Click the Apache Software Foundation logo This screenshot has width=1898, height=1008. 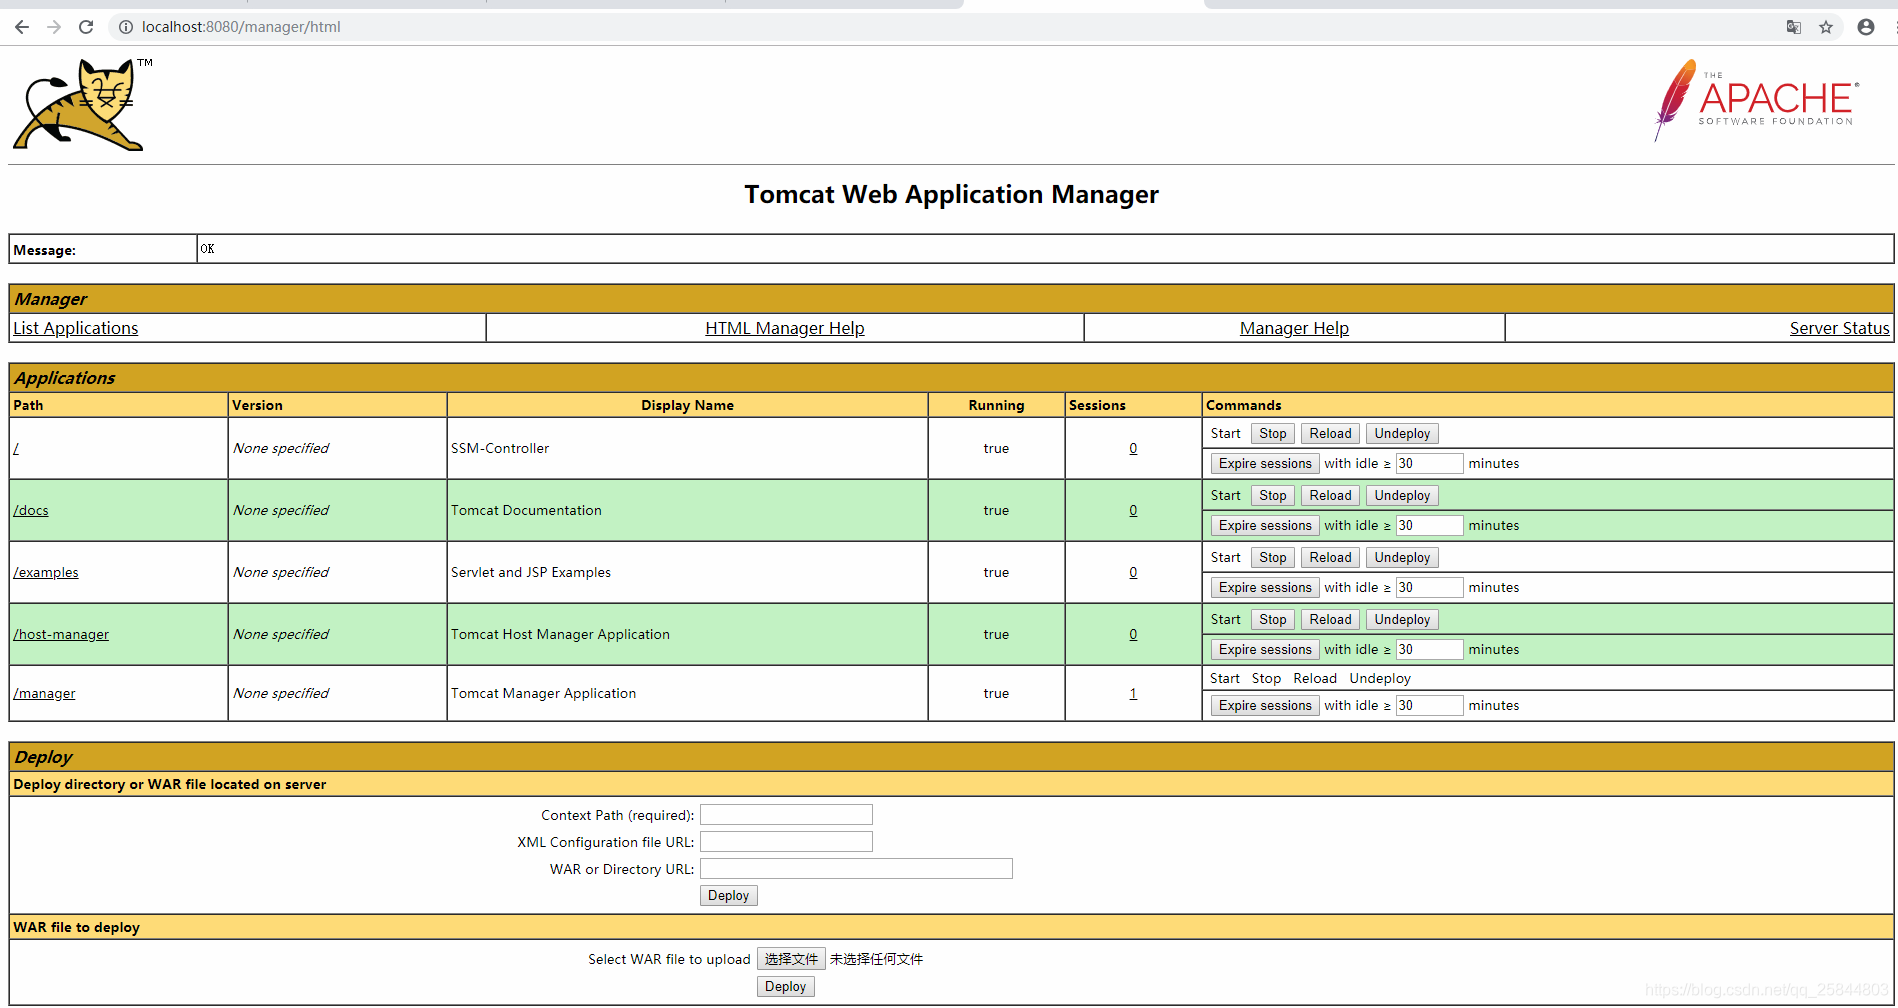[x=1756, y=100]
